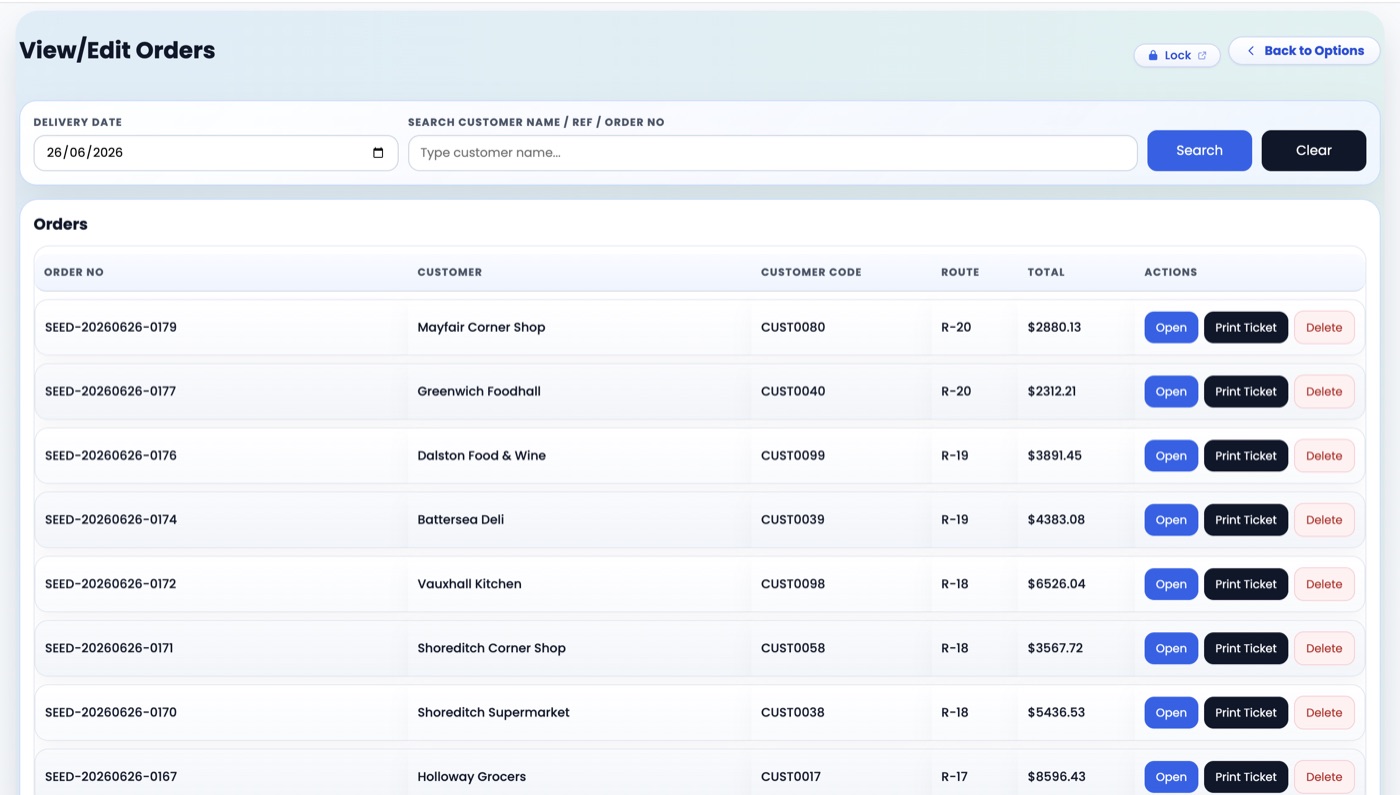Click customer code CUST0039
Image resolution: width=1400 pixels, height=795 pixels.
pyautogui.click(x=793, y=519)
